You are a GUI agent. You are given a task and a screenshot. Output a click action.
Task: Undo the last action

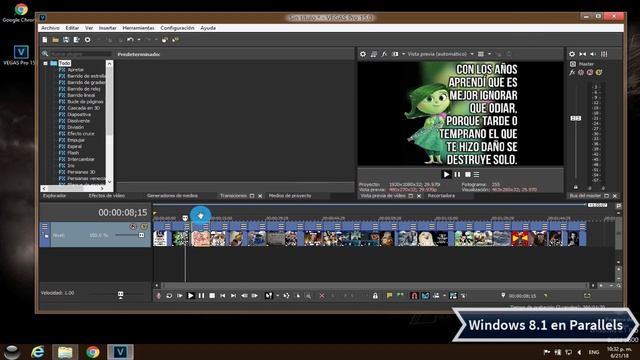[130, 40]
